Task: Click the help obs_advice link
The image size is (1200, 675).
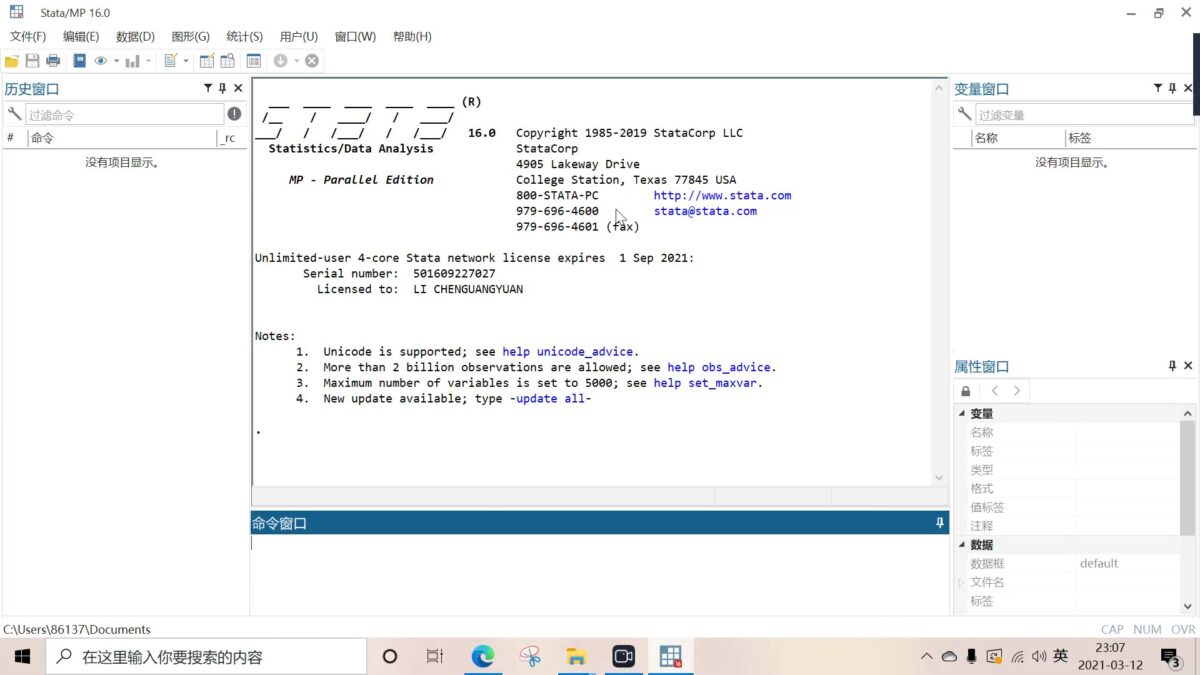Action: 719,367
